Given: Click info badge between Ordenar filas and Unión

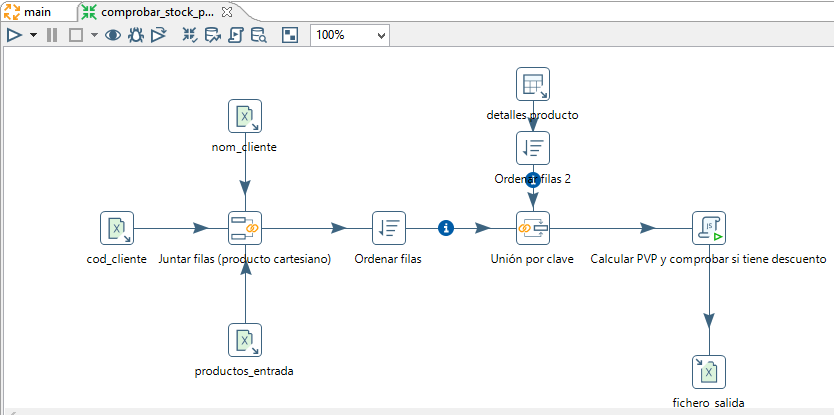Looking at the screenshot, I should point(446,228).
